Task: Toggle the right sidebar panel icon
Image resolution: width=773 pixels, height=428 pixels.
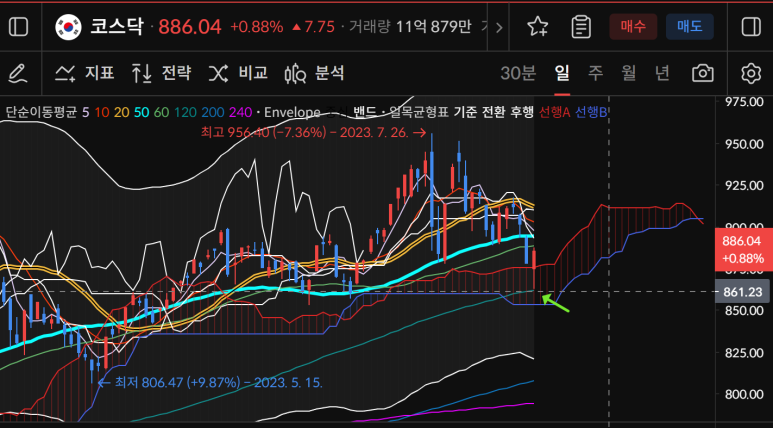Action: 751,27
